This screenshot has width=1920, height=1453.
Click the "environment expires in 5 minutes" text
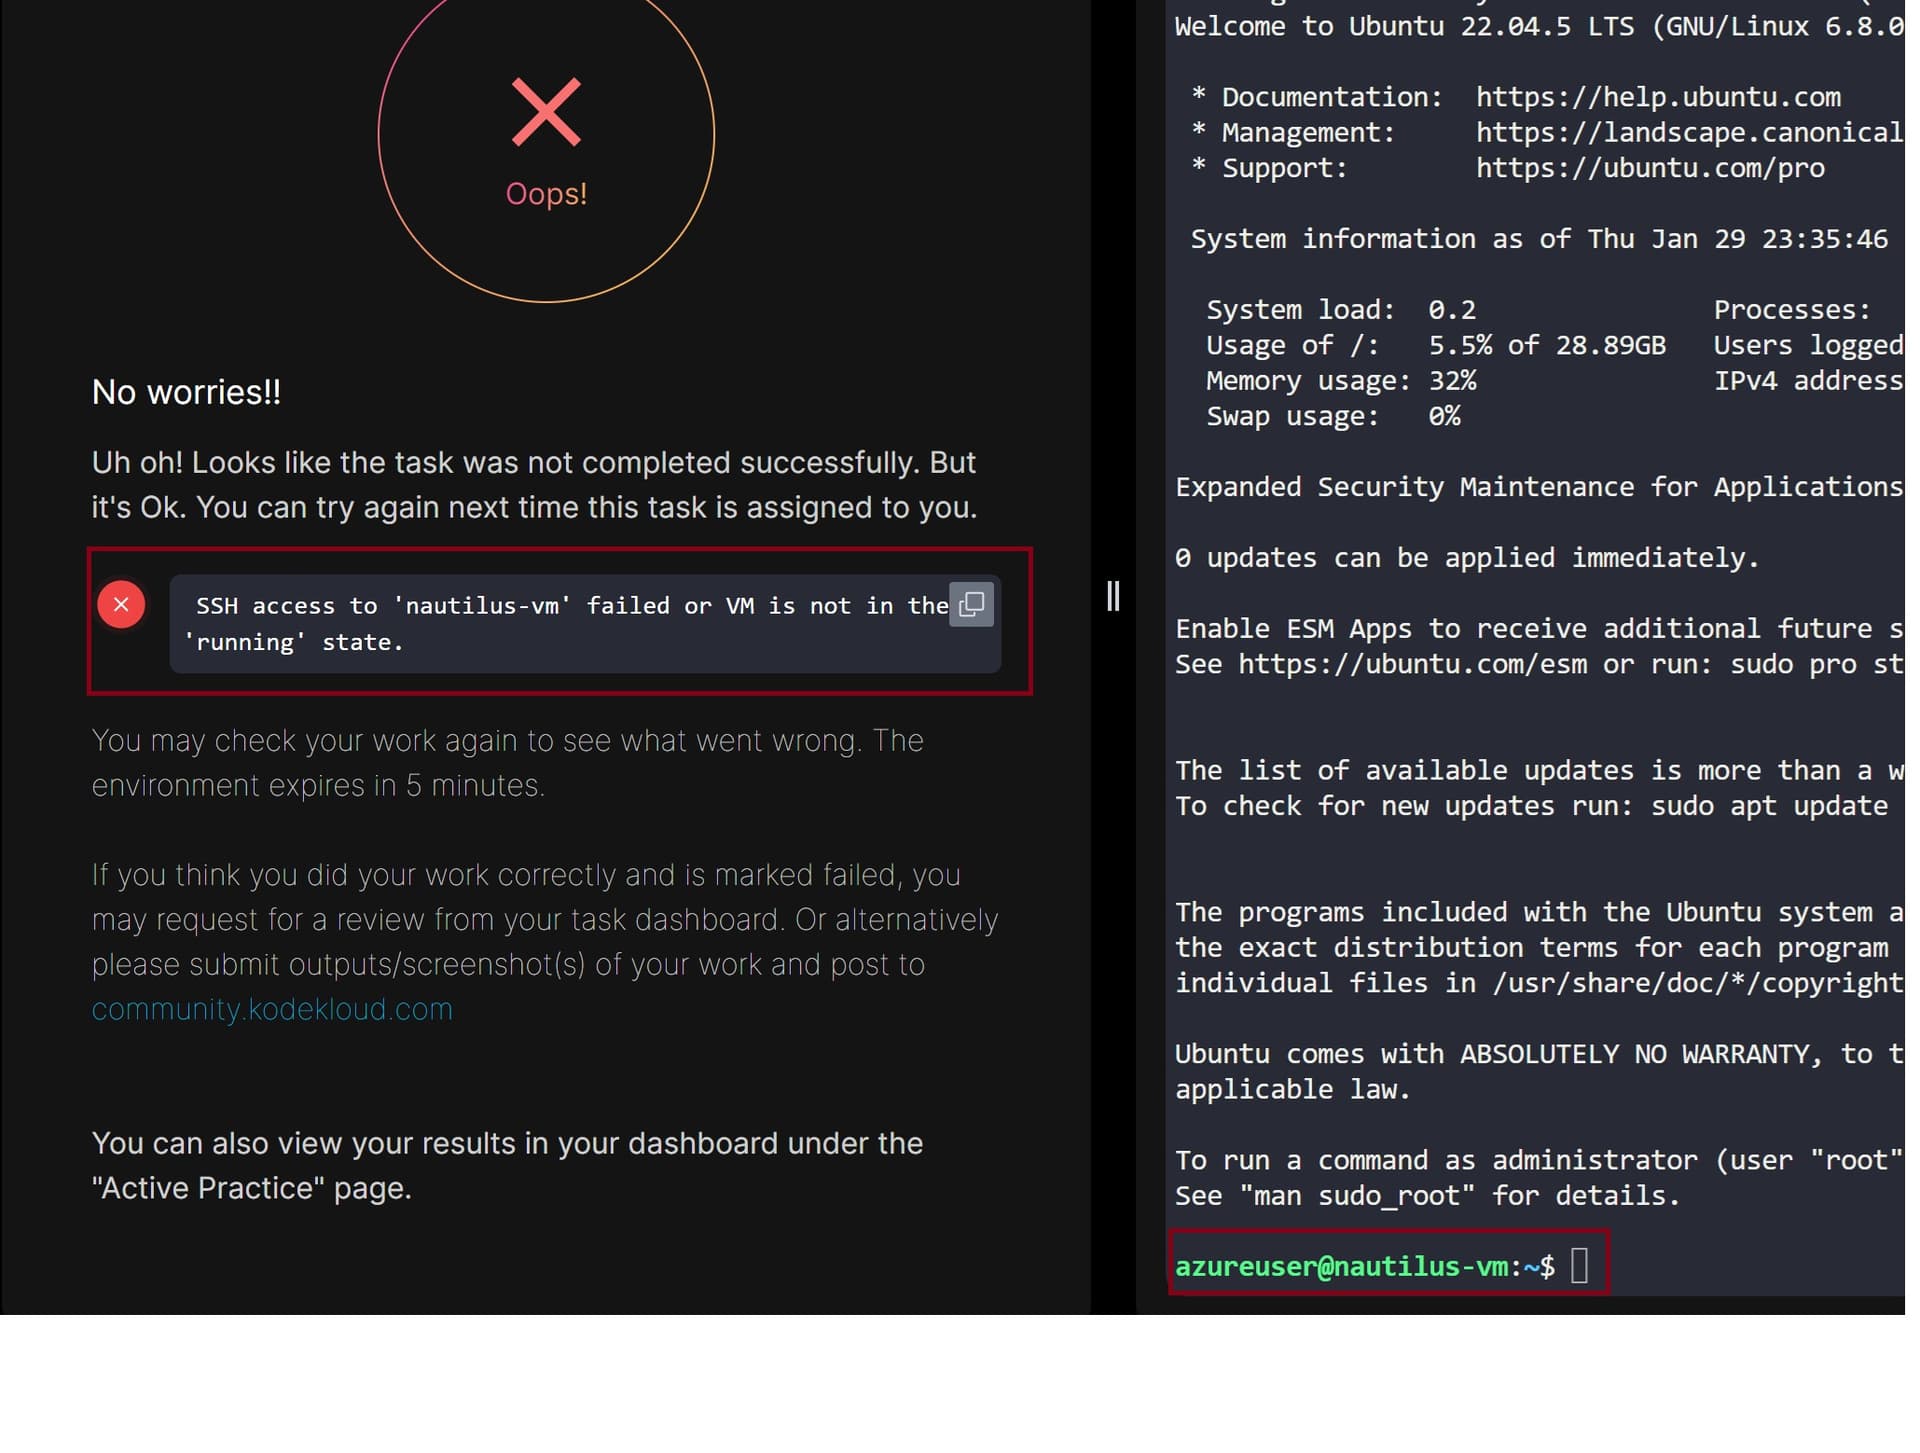pyautogui.click(x=318, y=786)
